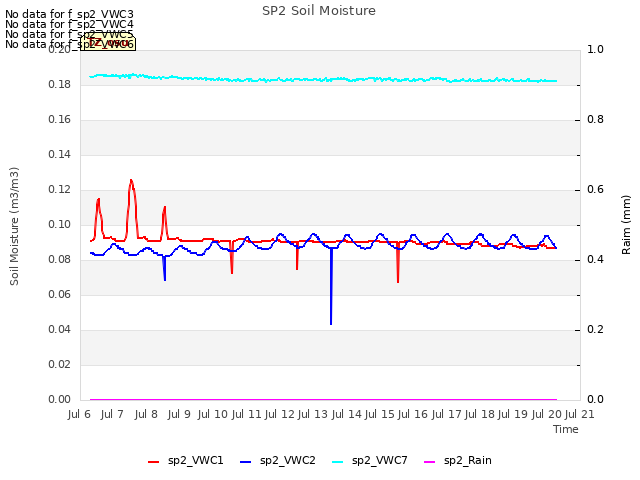Click the 1.0 right axis tick label
This screenshot has height=480, width=640.
point(595,49)
